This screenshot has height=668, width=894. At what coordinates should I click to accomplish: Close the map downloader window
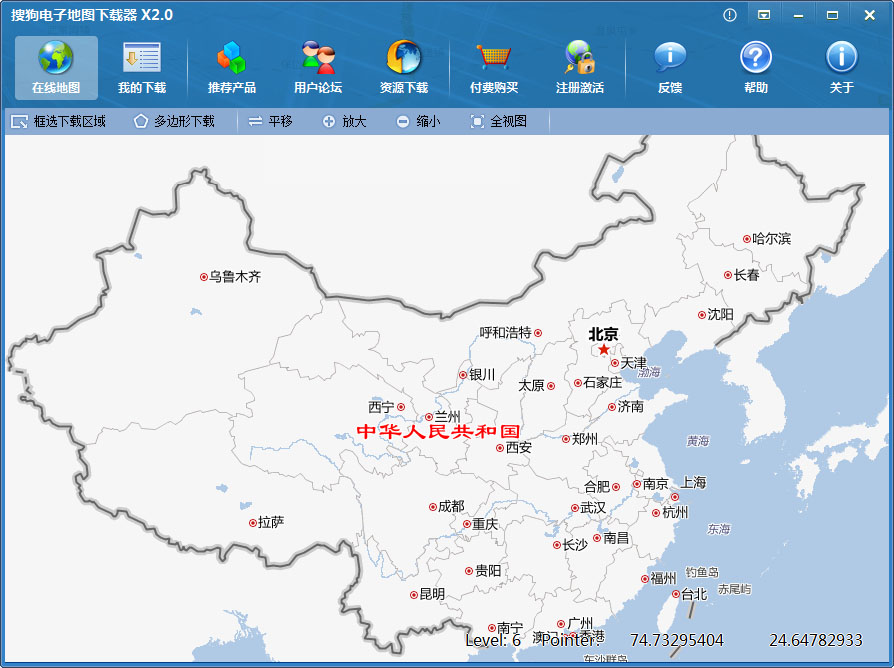click(869, 15)
